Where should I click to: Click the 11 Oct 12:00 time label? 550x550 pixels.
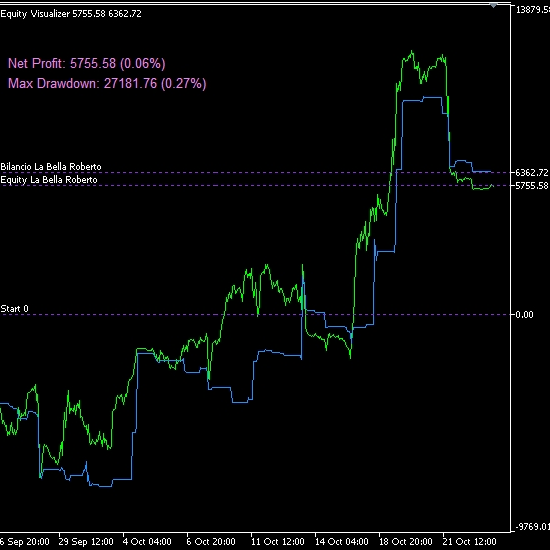coord(278,542)
